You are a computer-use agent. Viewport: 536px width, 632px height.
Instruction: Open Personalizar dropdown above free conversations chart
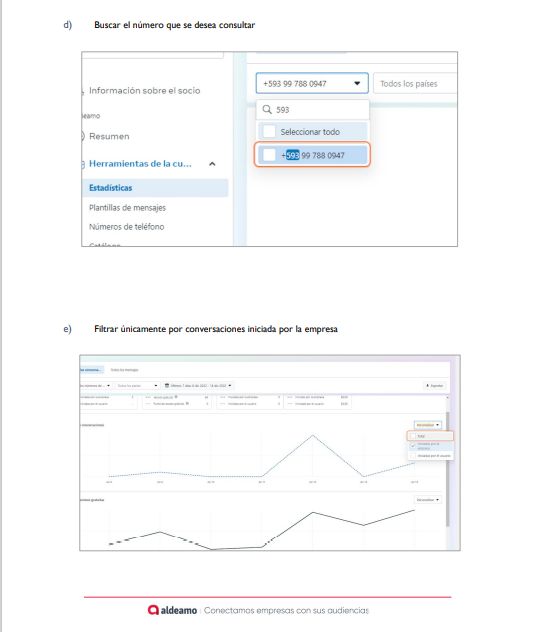[x=428, y=500]
